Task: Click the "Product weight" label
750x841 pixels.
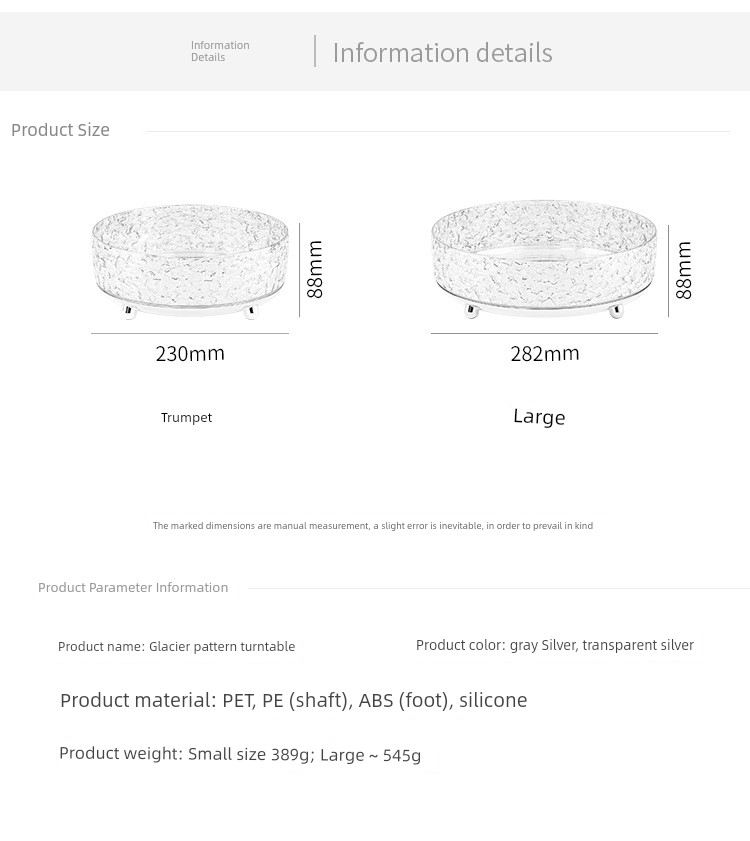Action: (120, 754)
